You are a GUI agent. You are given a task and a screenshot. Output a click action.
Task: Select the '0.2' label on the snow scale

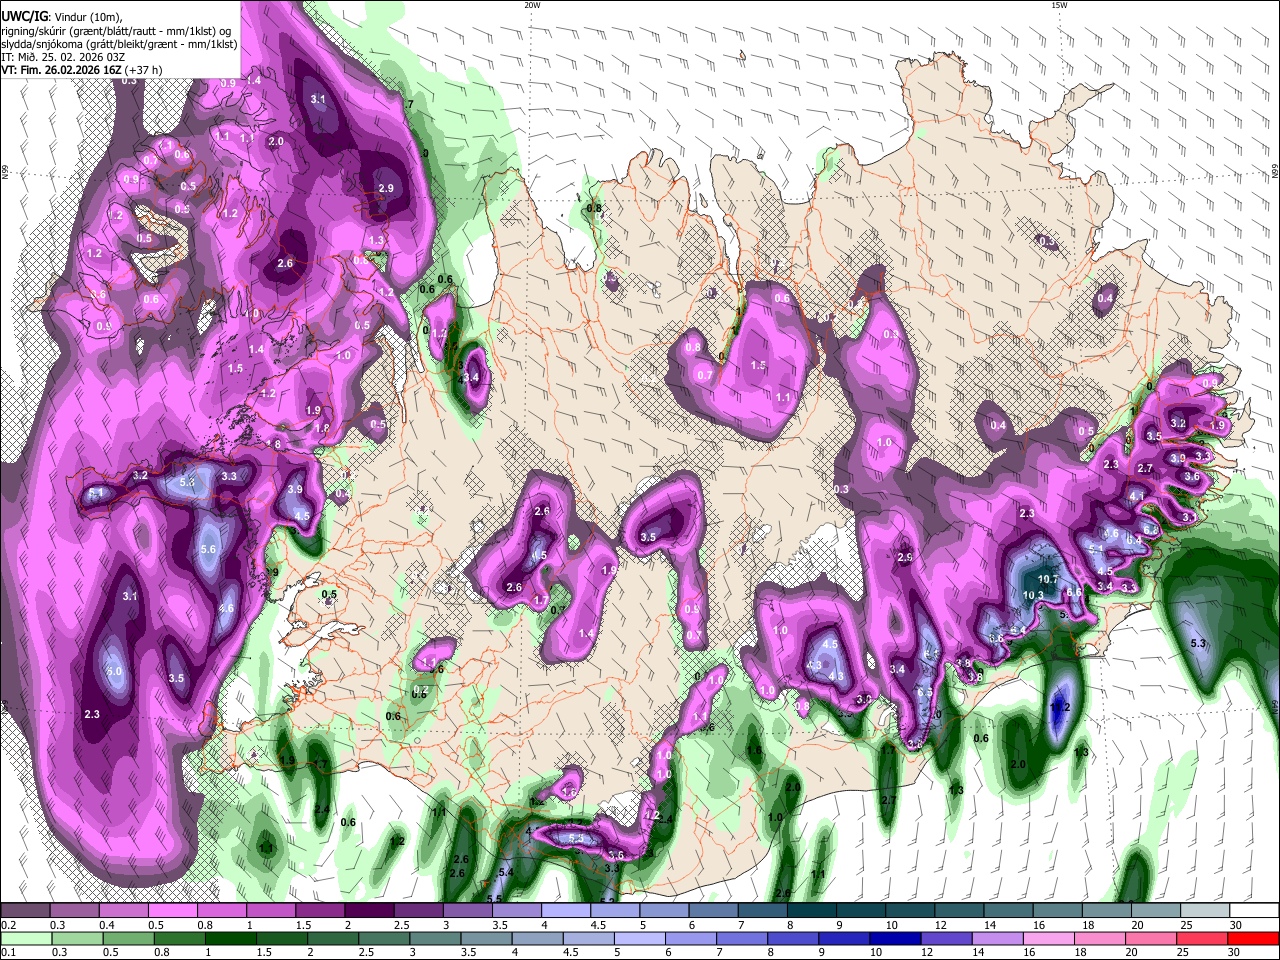pos(9,925)
